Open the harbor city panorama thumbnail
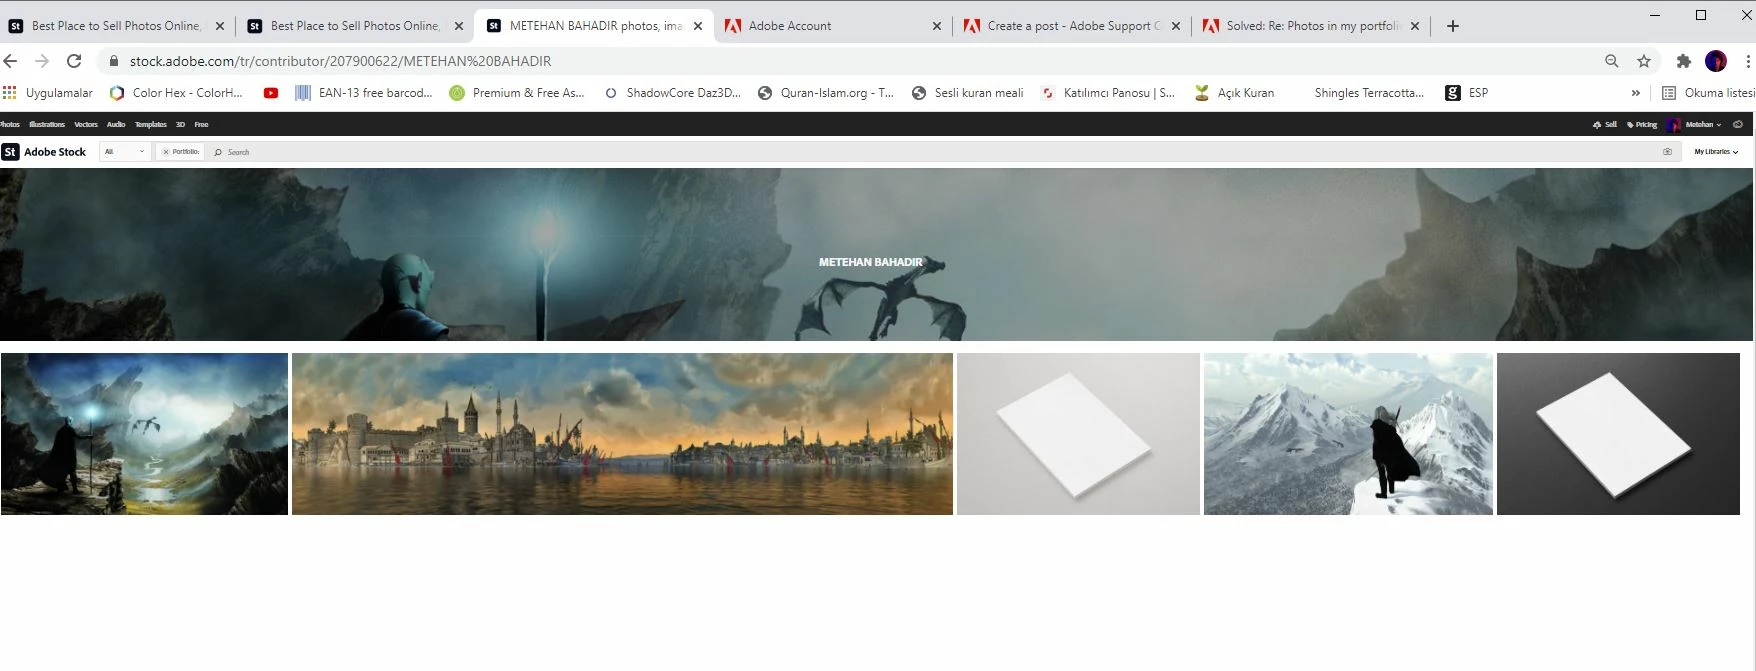This screenshot has width=1756, height=671. (622, 434)
